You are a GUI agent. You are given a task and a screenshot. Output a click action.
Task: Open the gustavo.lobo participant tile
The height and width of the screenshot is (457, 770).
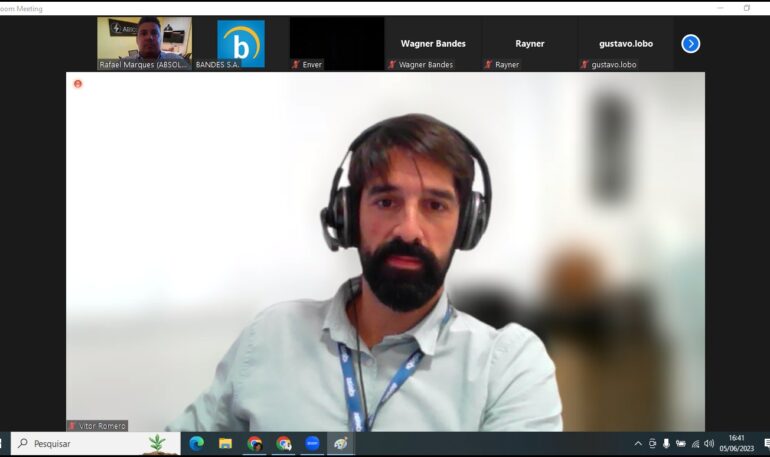[625, 44]
